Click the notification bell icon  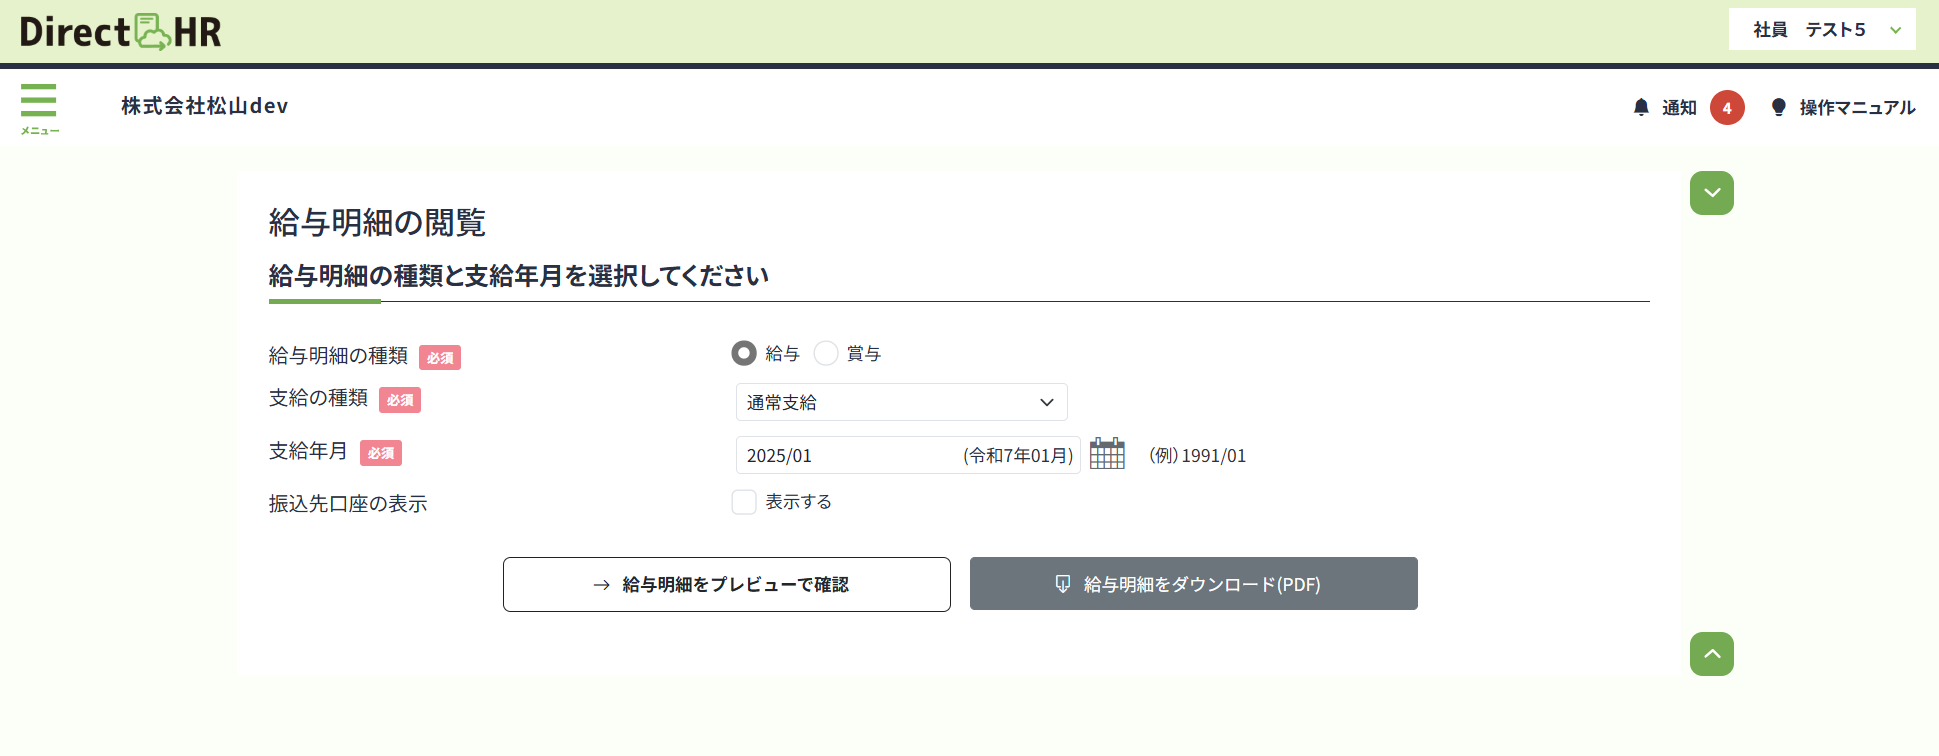tap(1641, 107)
